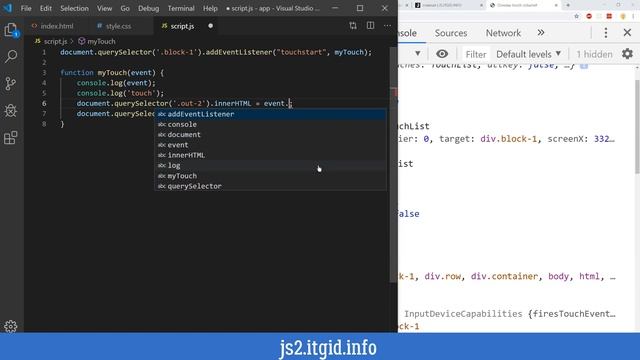Open the Explorer view in the activity bar

[x=11, y=30]
